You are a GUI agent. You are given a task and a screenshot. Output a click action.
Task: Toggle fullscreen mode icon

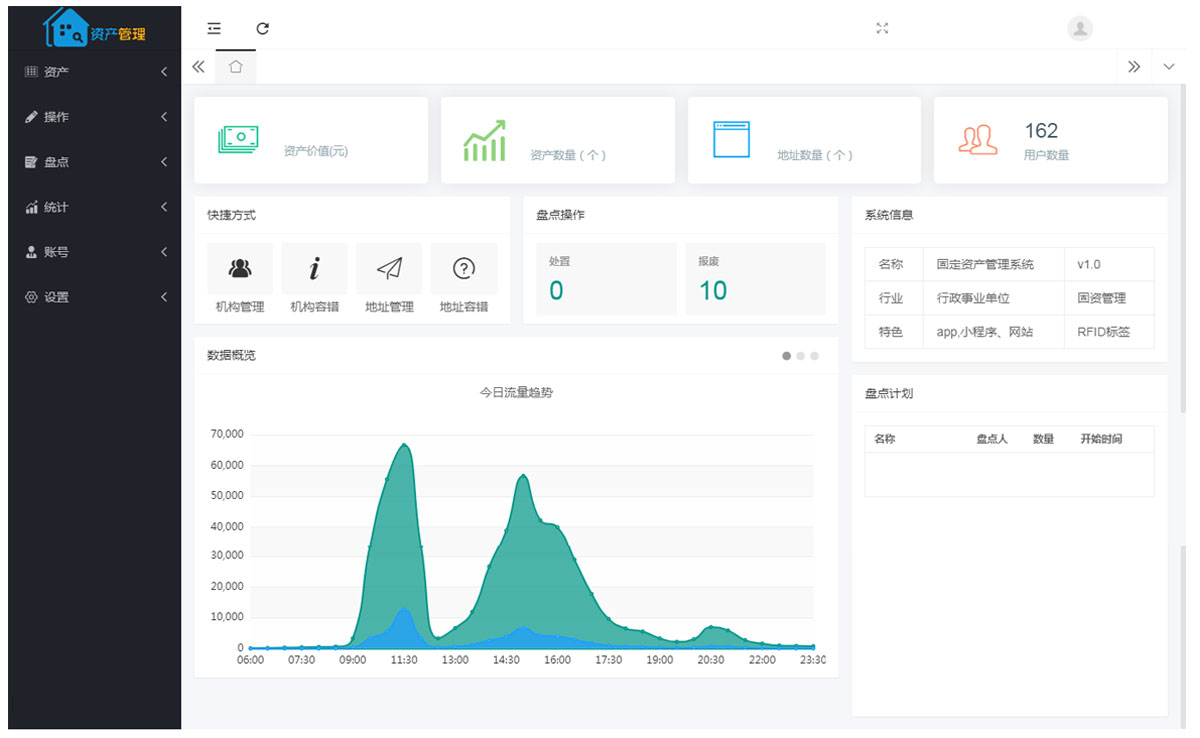point(882,28)
